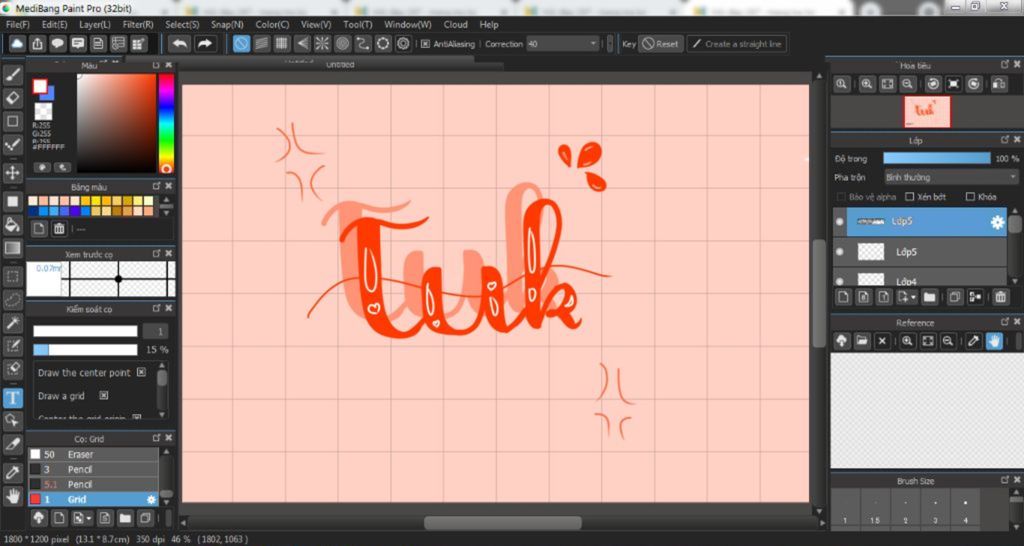
Task: Click the Reset button
Action: click(660, 44)
